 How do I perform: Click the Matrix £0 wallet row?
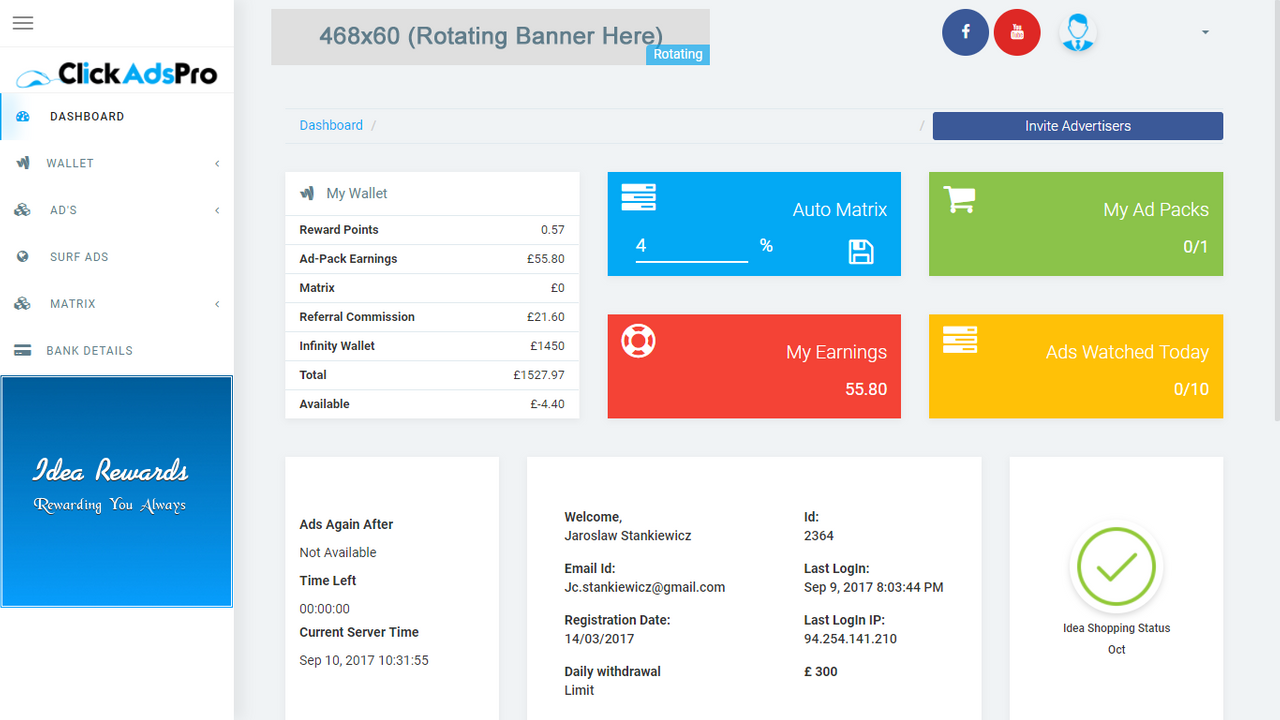[x=432, y=288]
